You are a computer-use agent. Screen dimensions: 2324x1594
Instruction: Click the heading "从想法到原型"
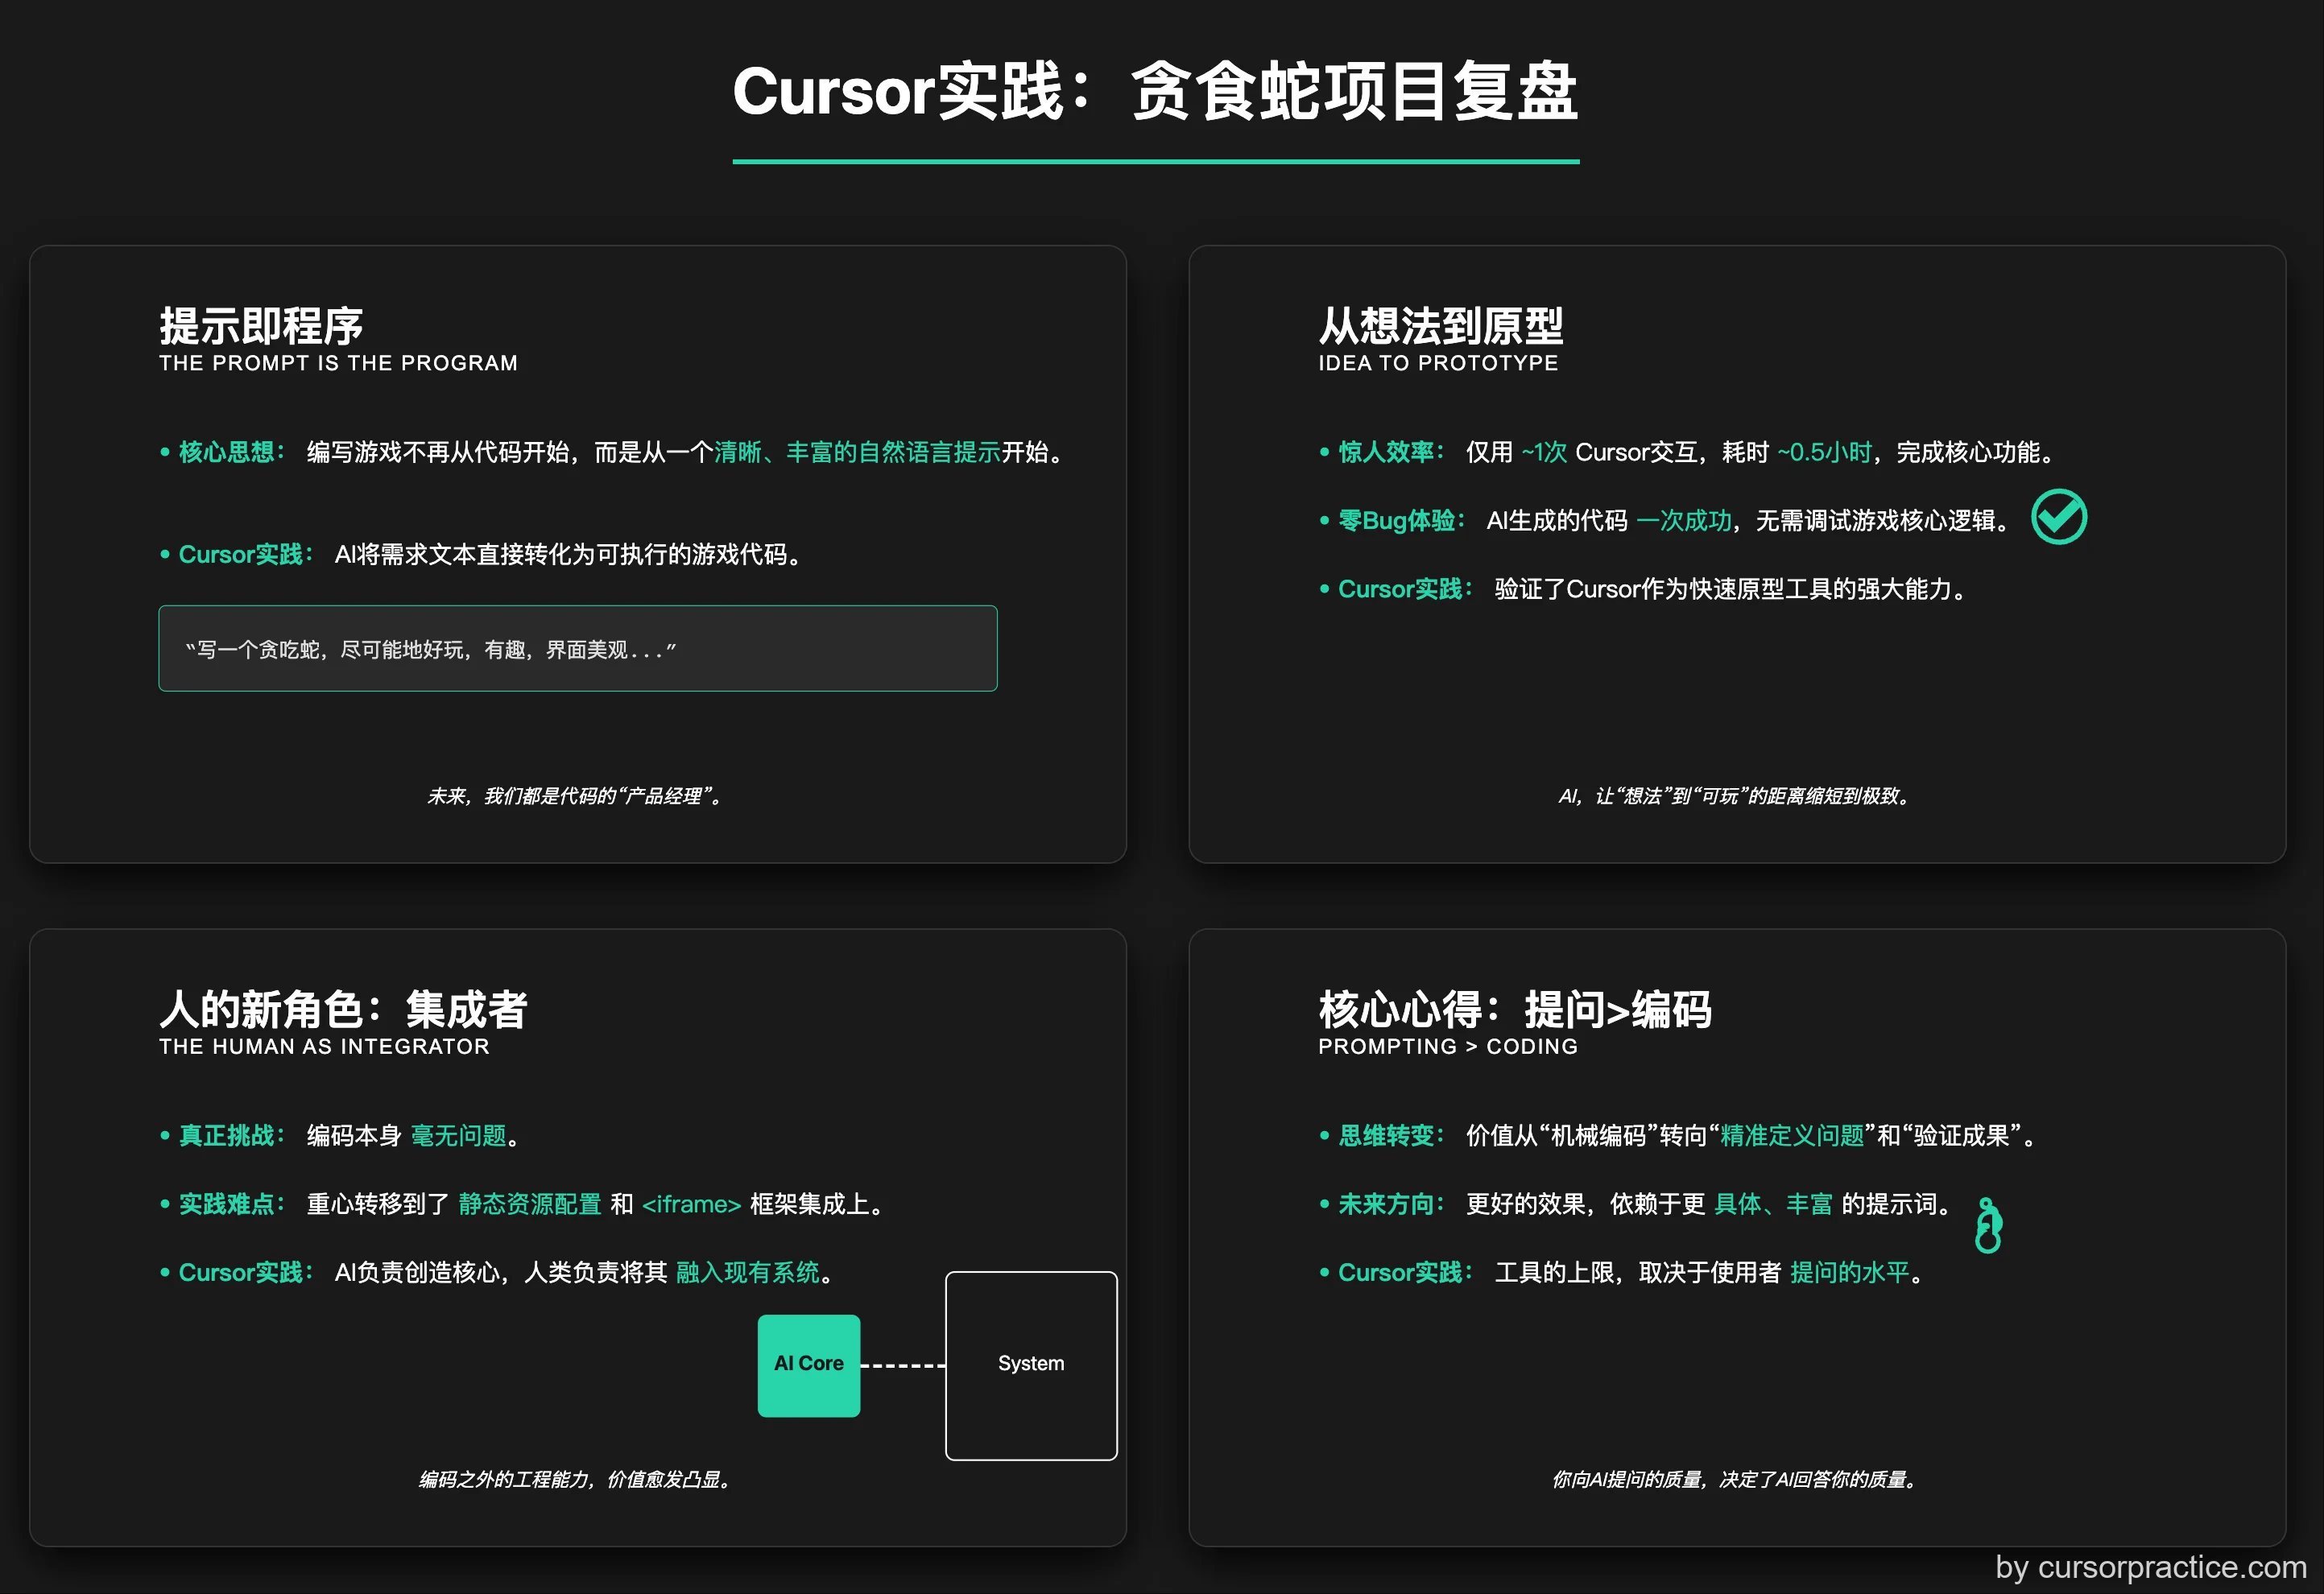point(1440,326)
